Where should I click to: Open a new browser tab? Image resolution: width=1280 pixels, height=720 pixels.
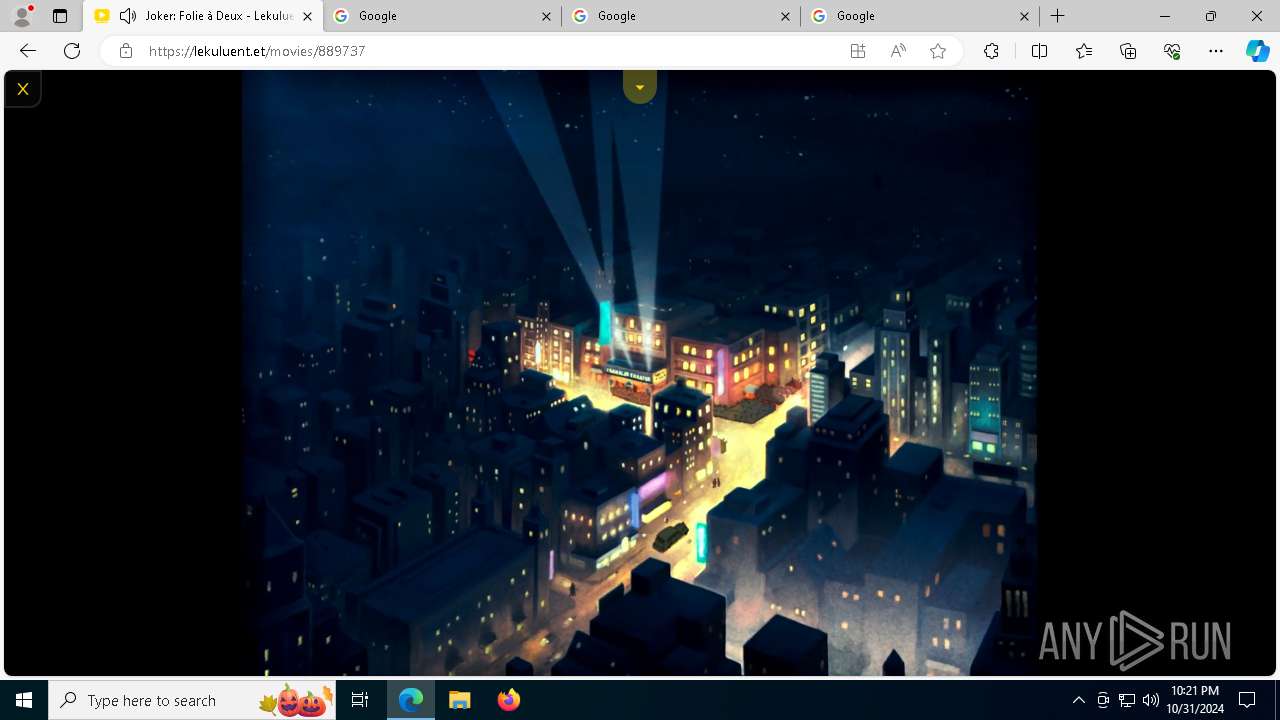point(1057,16)
